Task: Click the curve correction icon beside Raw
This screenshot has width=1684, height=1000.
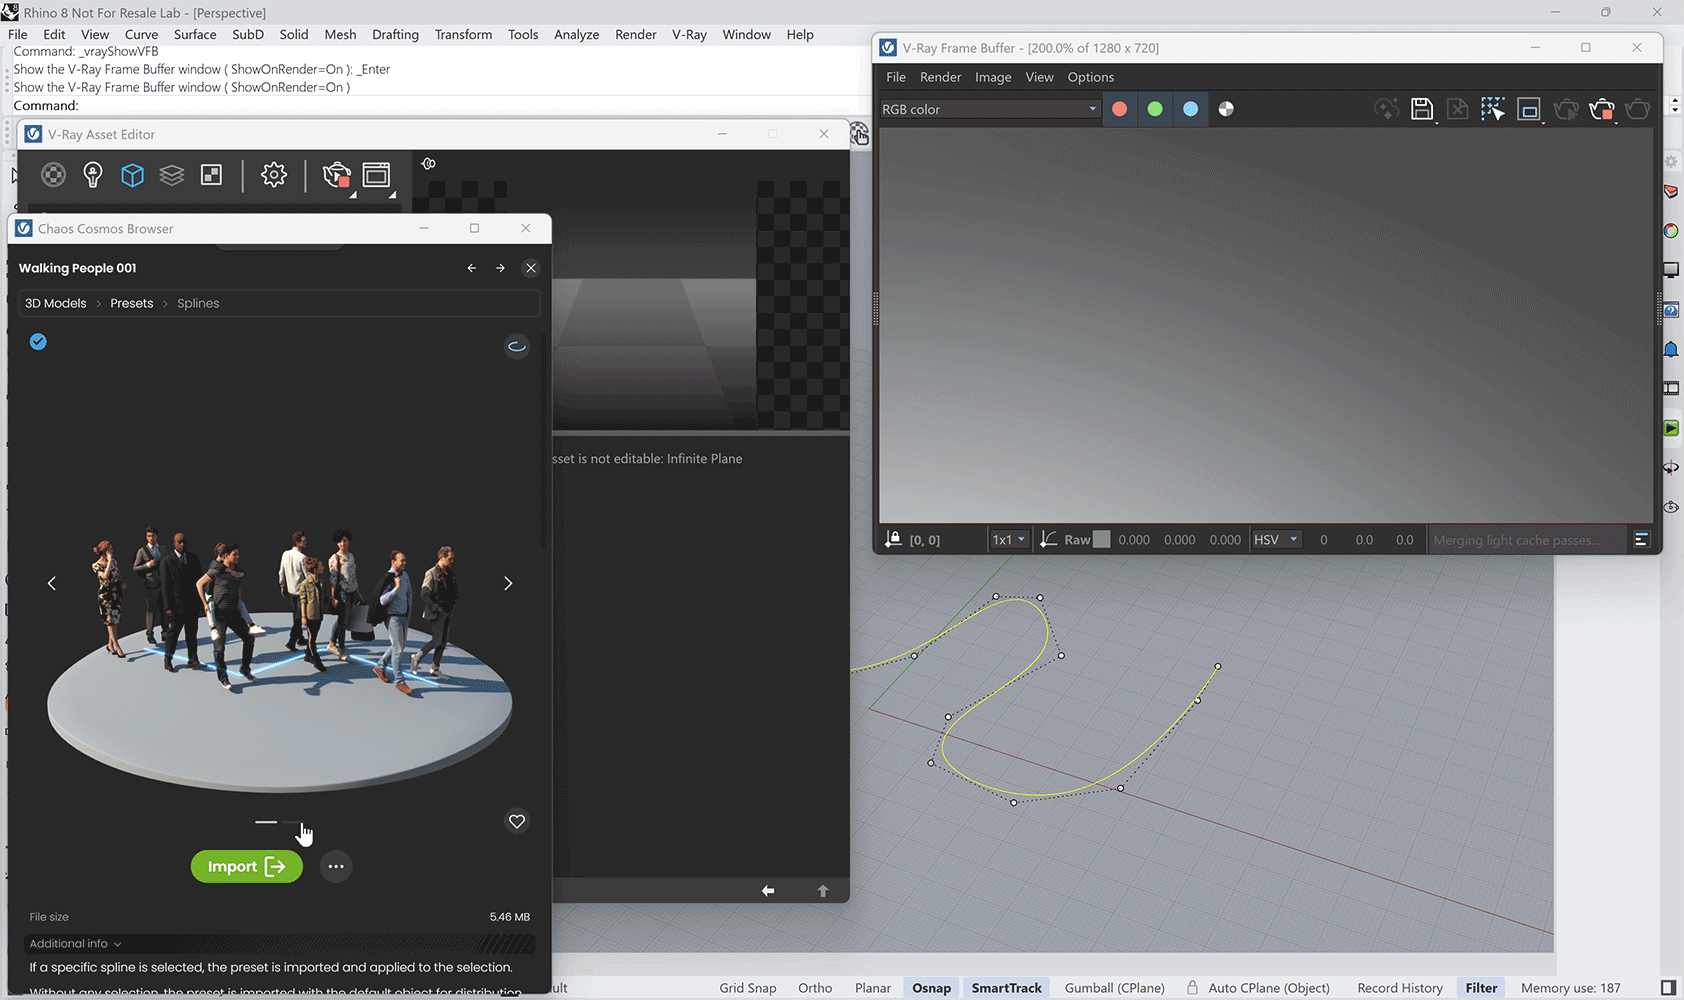Action: (x=1049, y=539)
